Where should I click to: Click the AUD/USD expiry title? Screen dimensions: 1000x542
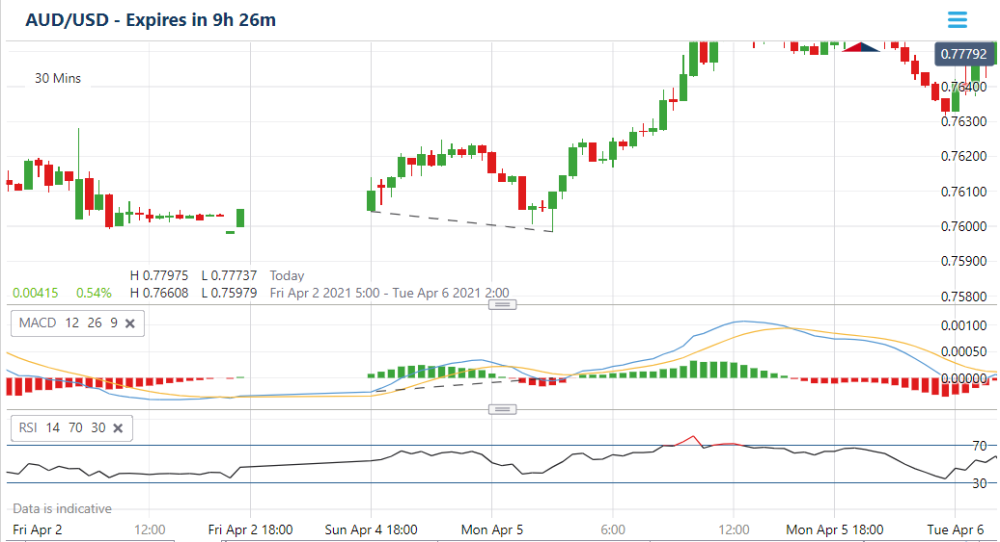click(151, 20)
